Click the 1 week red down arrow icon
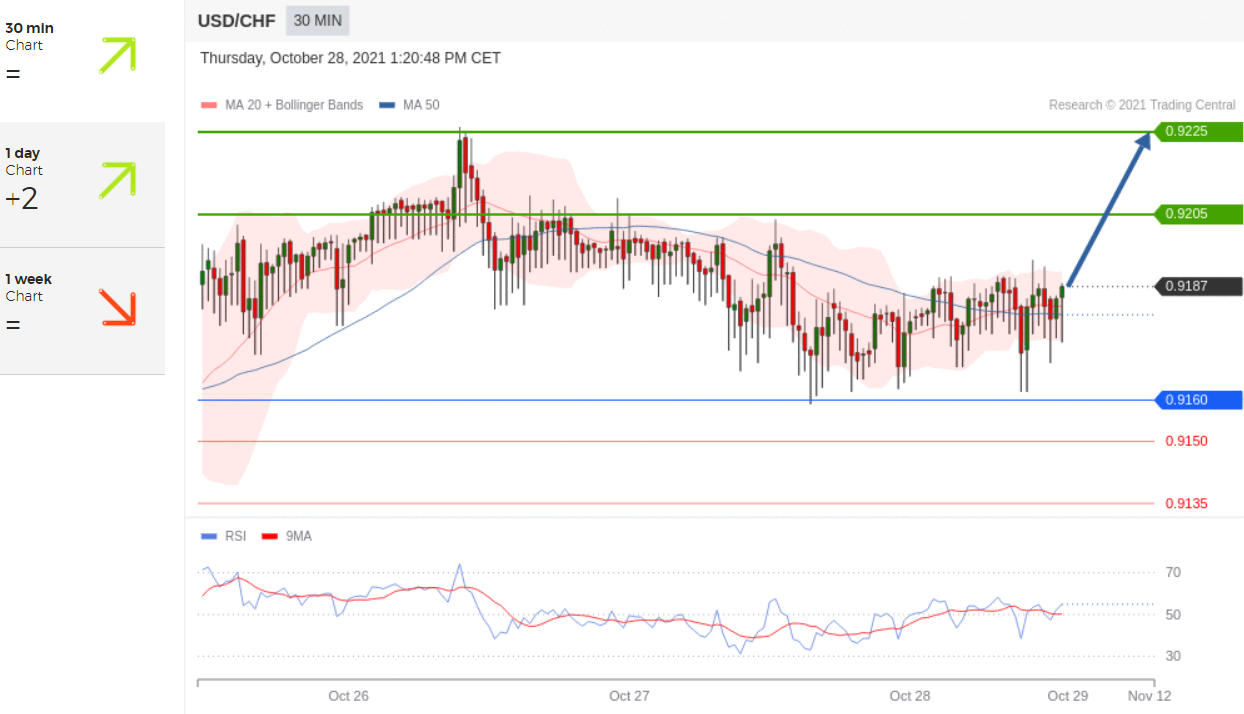The width and height of the screenshot is (1244, 714). coord(117,307)
